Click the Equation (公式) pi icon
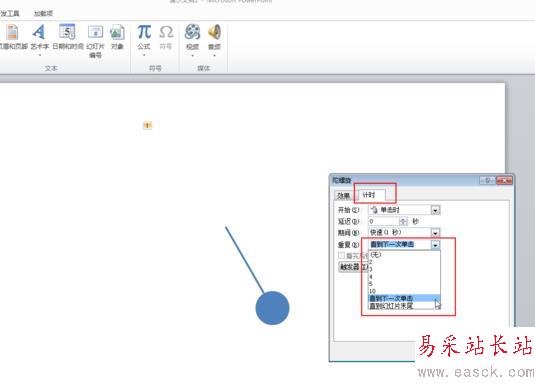Viewport: 535px width, 387px height. tap(144, 32)
